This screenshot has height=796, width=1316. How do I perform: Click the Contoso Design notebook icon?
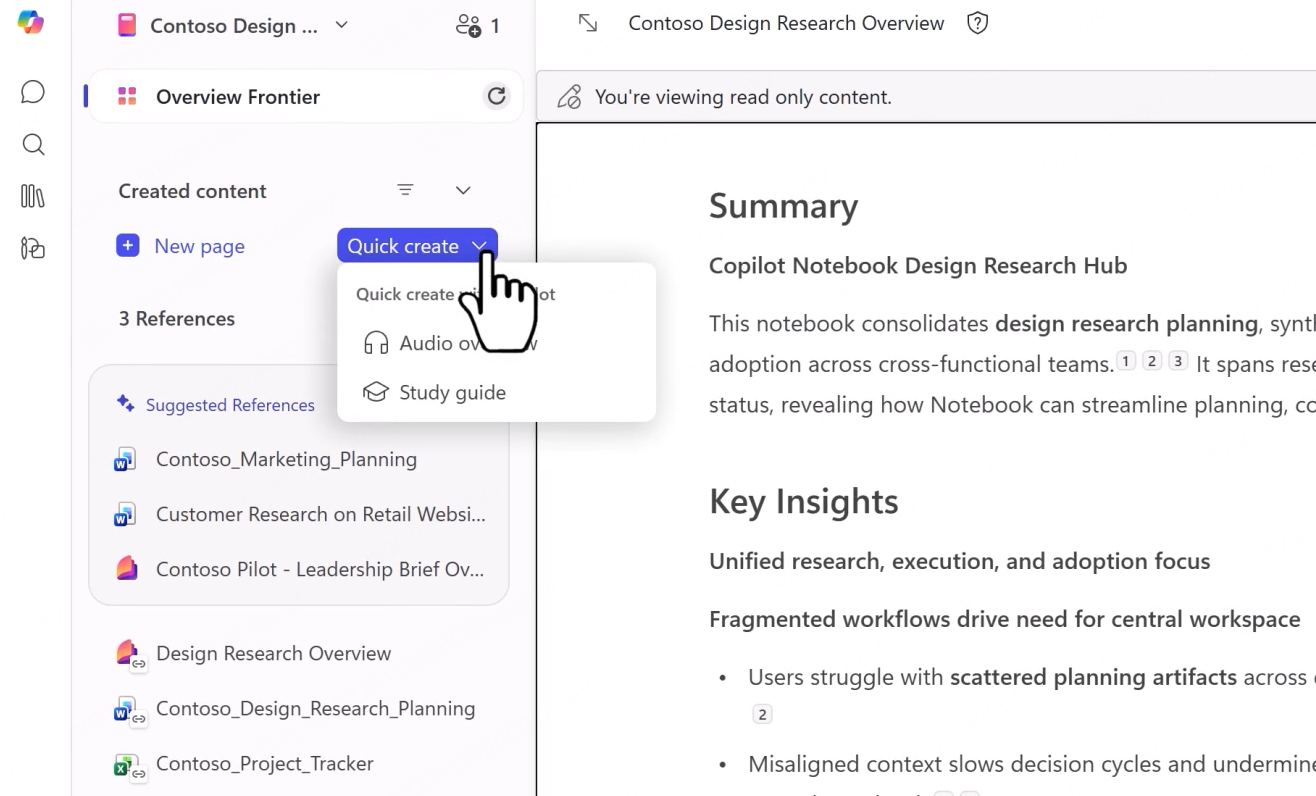click(127, 26)
